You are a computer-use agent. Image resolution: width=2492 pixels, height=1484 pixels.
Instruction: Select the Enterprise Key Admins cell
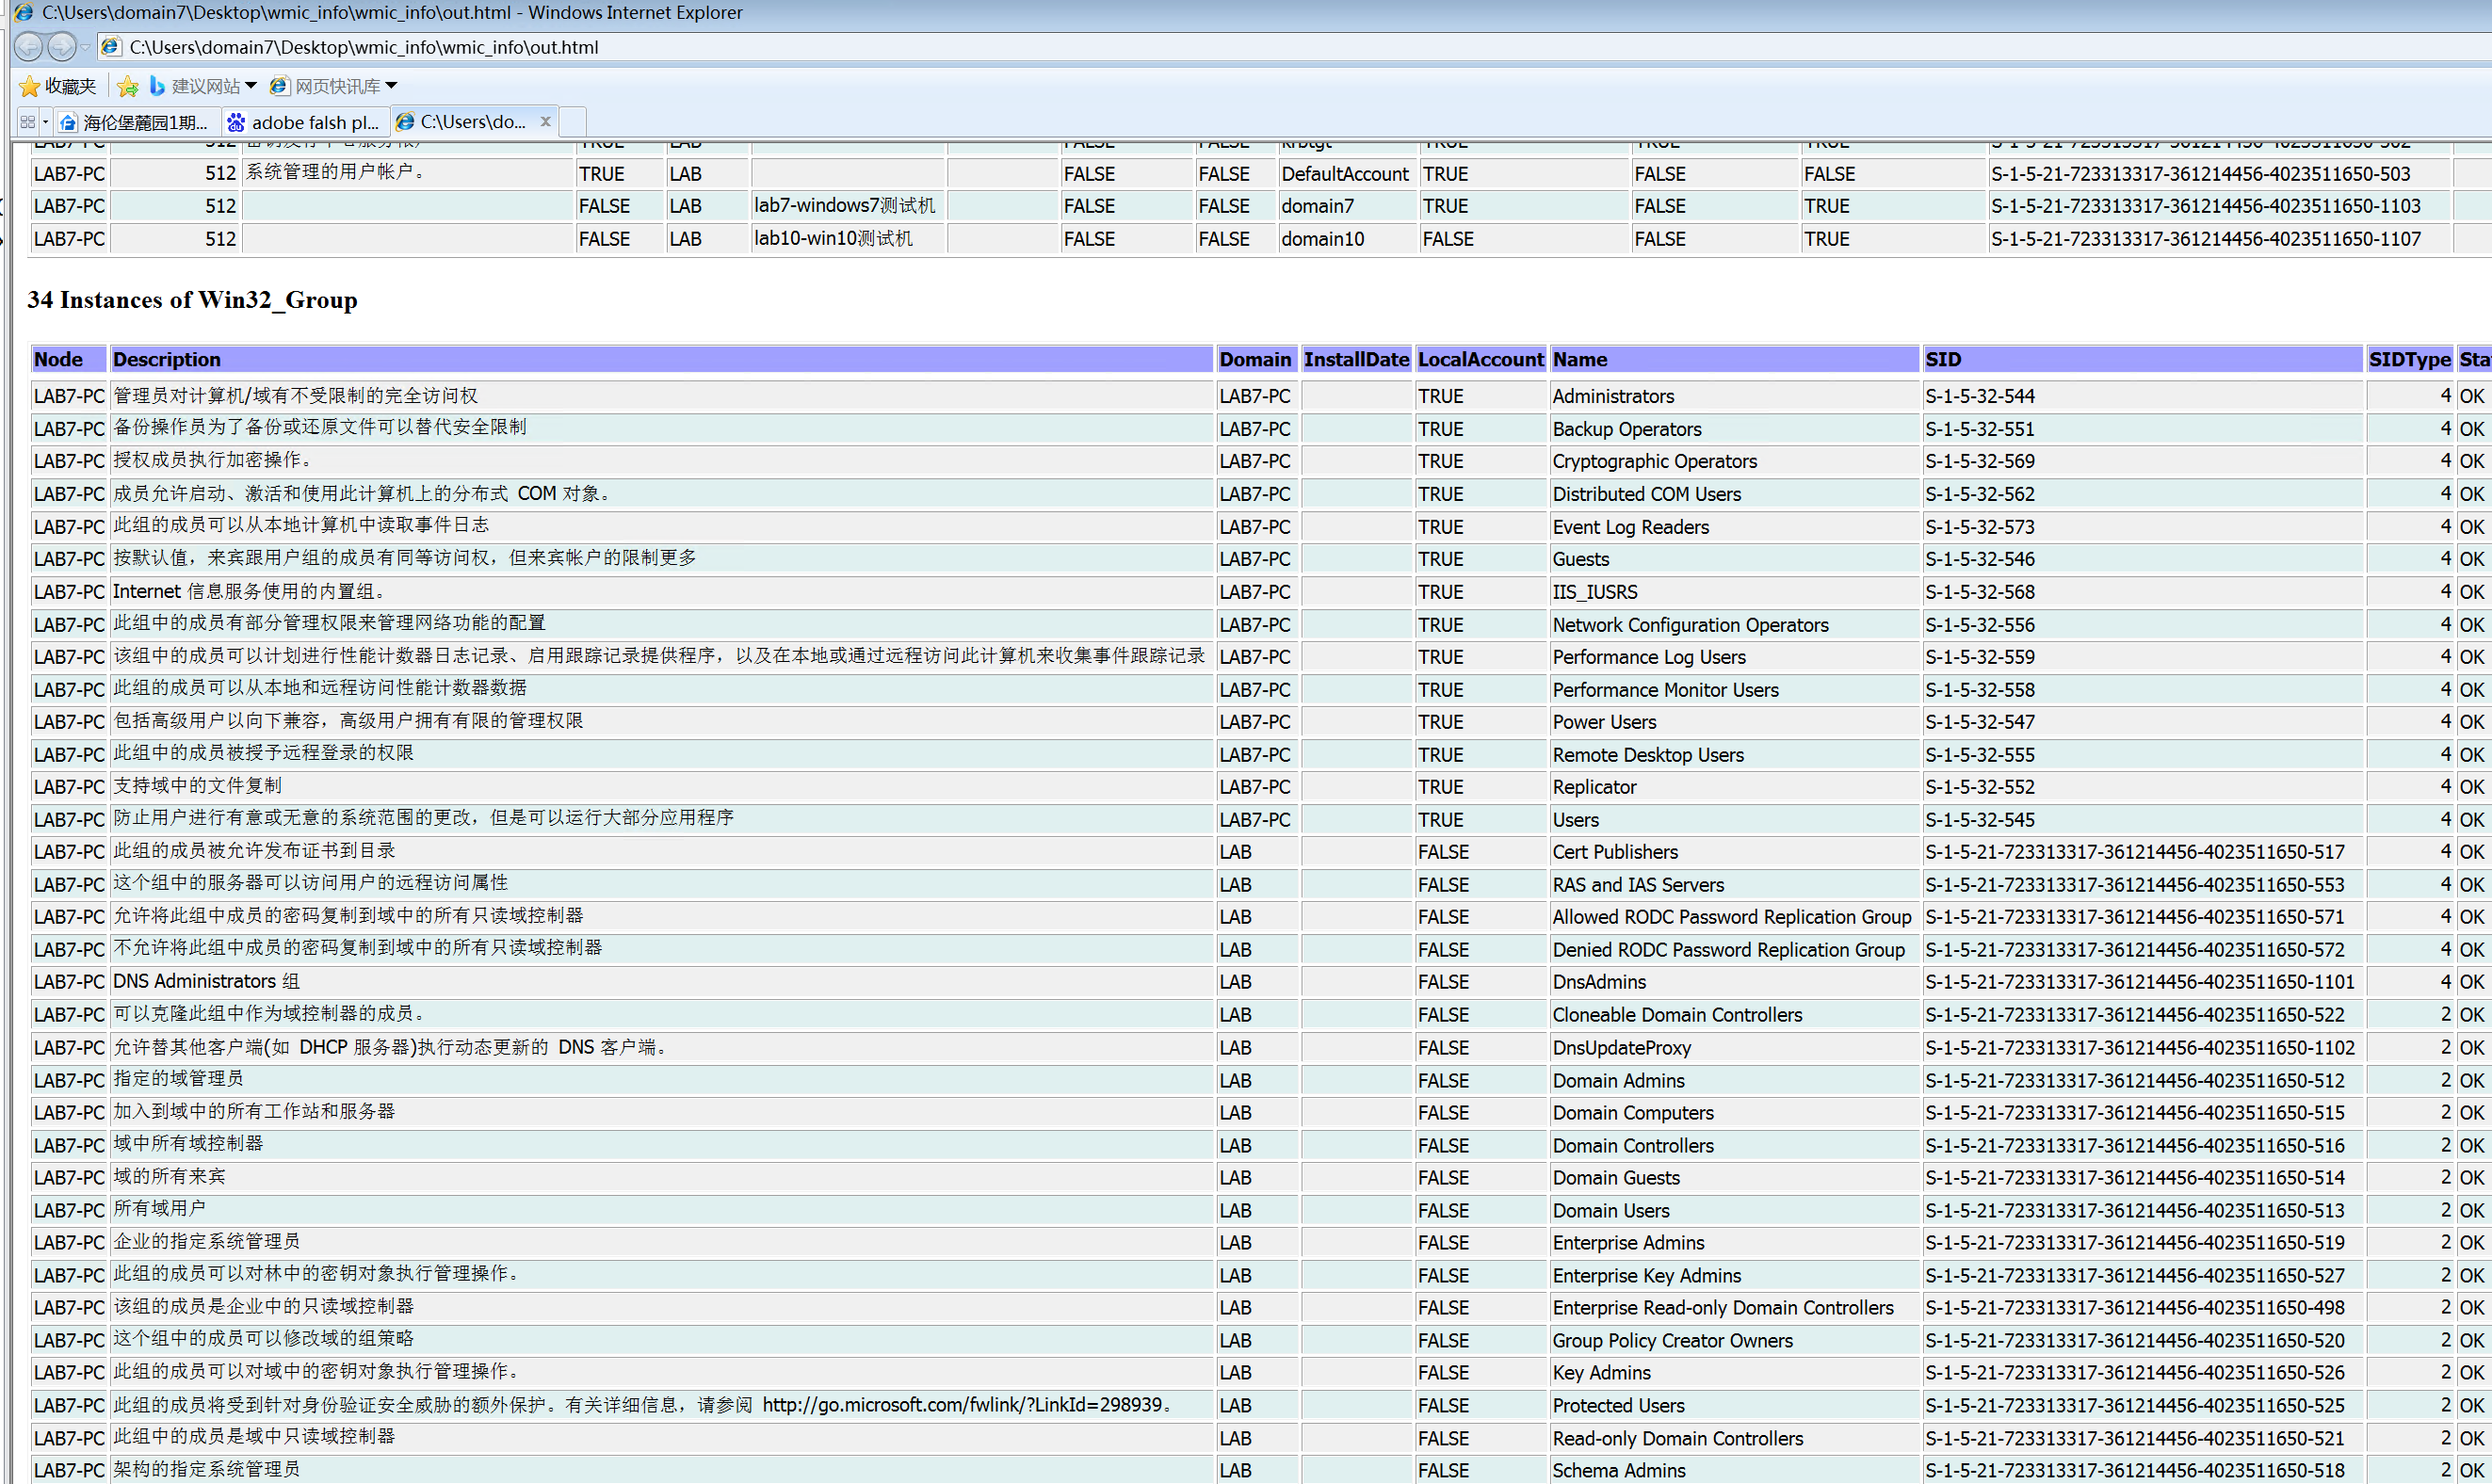click(1734, 1276)
